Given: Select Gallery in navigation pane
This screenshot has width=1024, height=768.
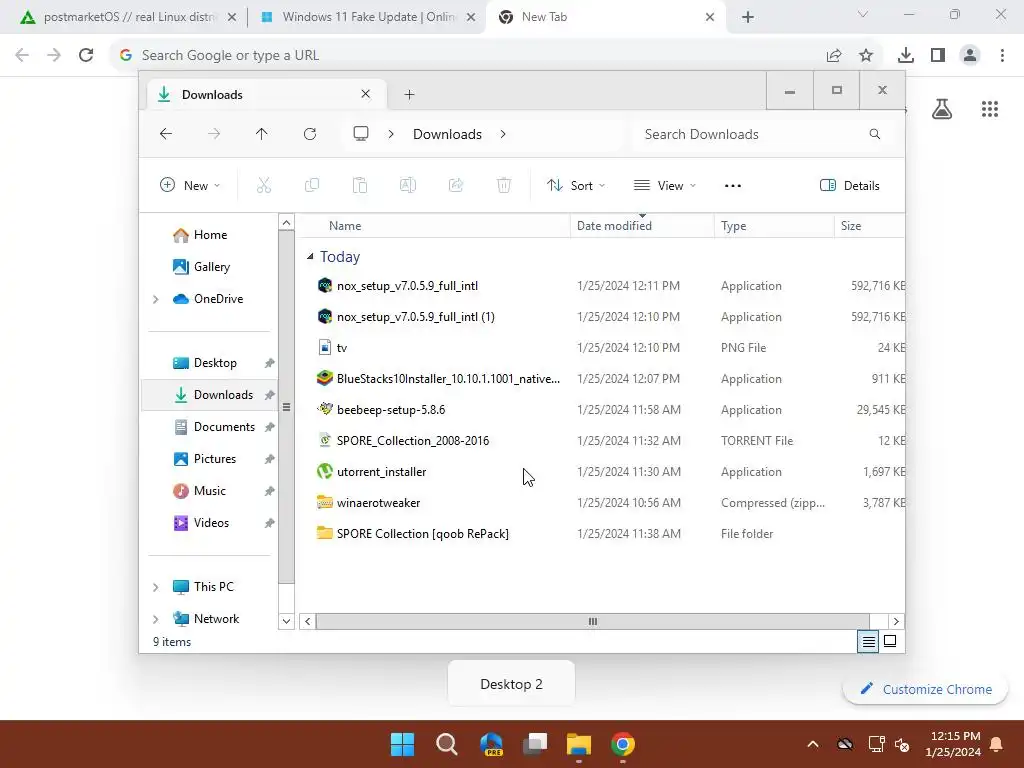Looking at the screenshot, I should click(x=209, y=267).
